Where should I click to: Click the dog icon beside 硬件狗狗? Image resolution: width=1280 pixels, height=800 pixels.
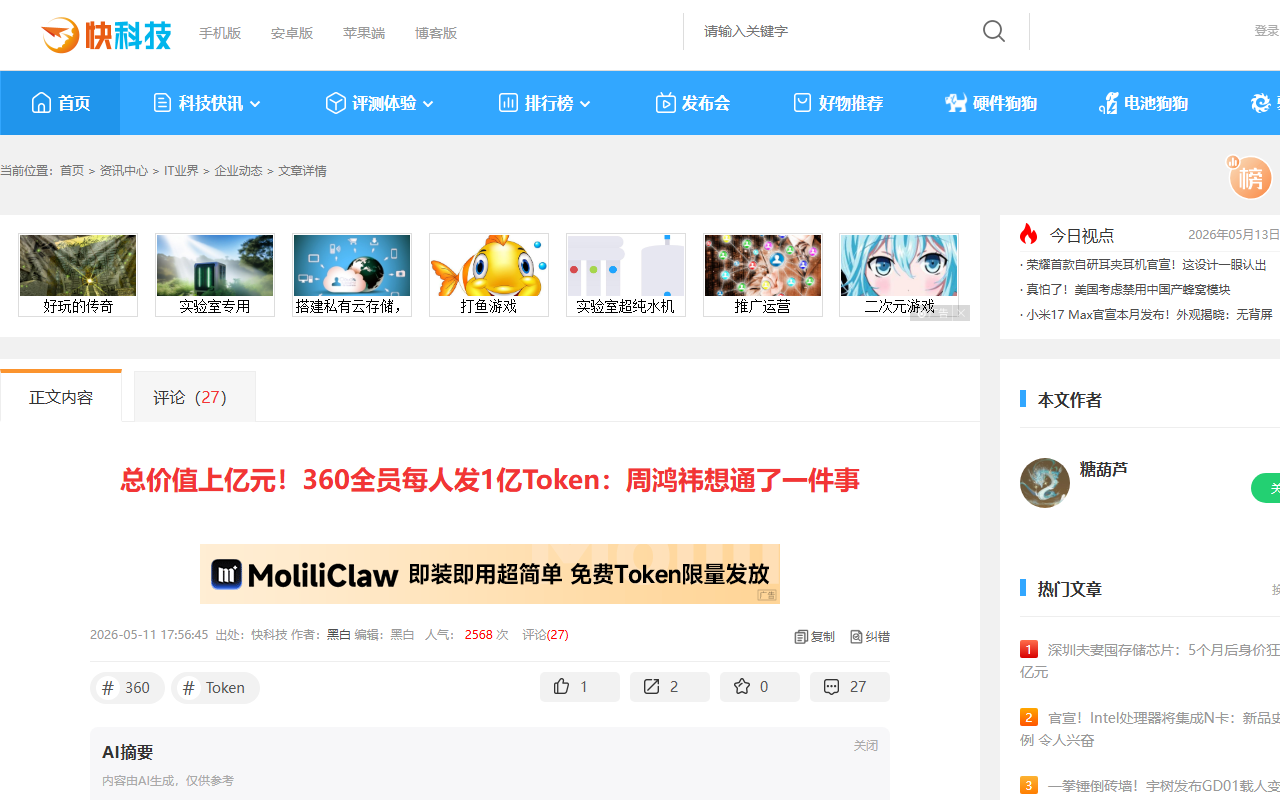coord(956,103)
